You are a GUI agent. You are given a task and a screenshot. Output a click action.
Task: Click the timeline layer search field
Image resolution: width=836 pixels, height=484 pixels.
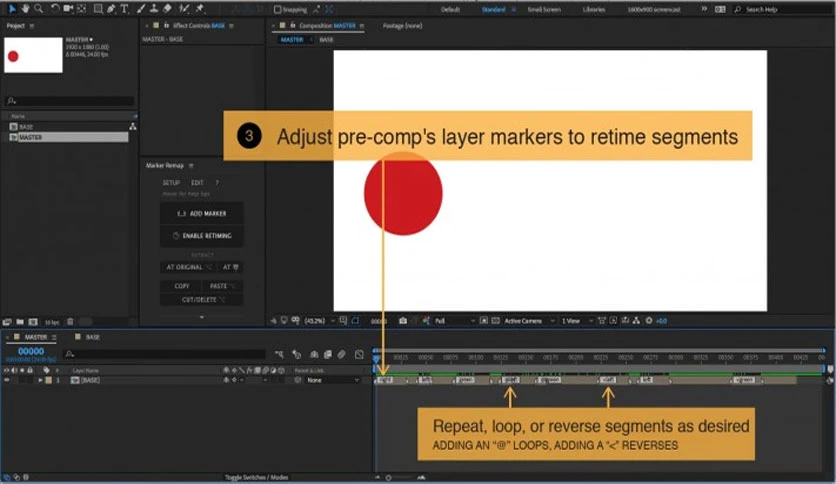165,354
